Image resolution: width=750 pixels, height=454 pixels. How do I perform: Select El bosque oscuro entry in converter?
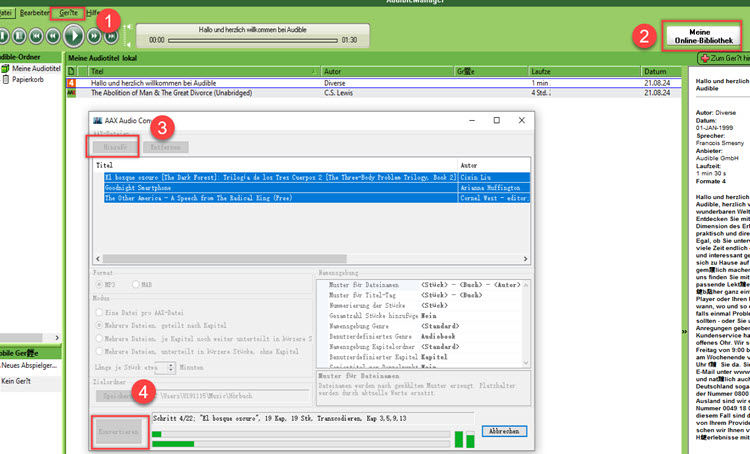coord(317,177)
